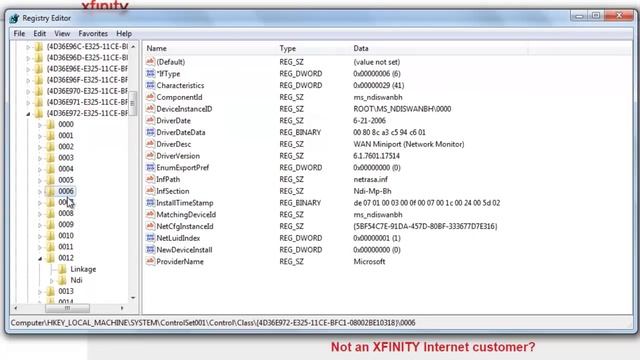Click the string icon beside (Default)

(151, 62)
